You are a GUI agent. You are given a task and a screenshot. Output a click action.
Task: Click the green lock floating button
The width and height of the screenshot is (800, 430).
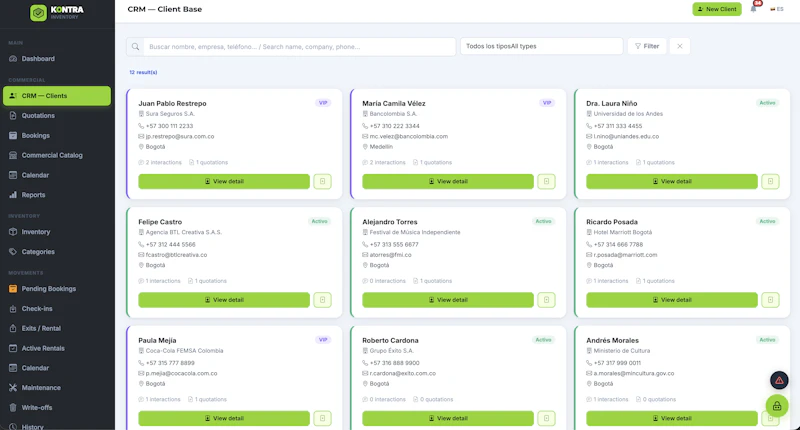click(x=777, y=407)
